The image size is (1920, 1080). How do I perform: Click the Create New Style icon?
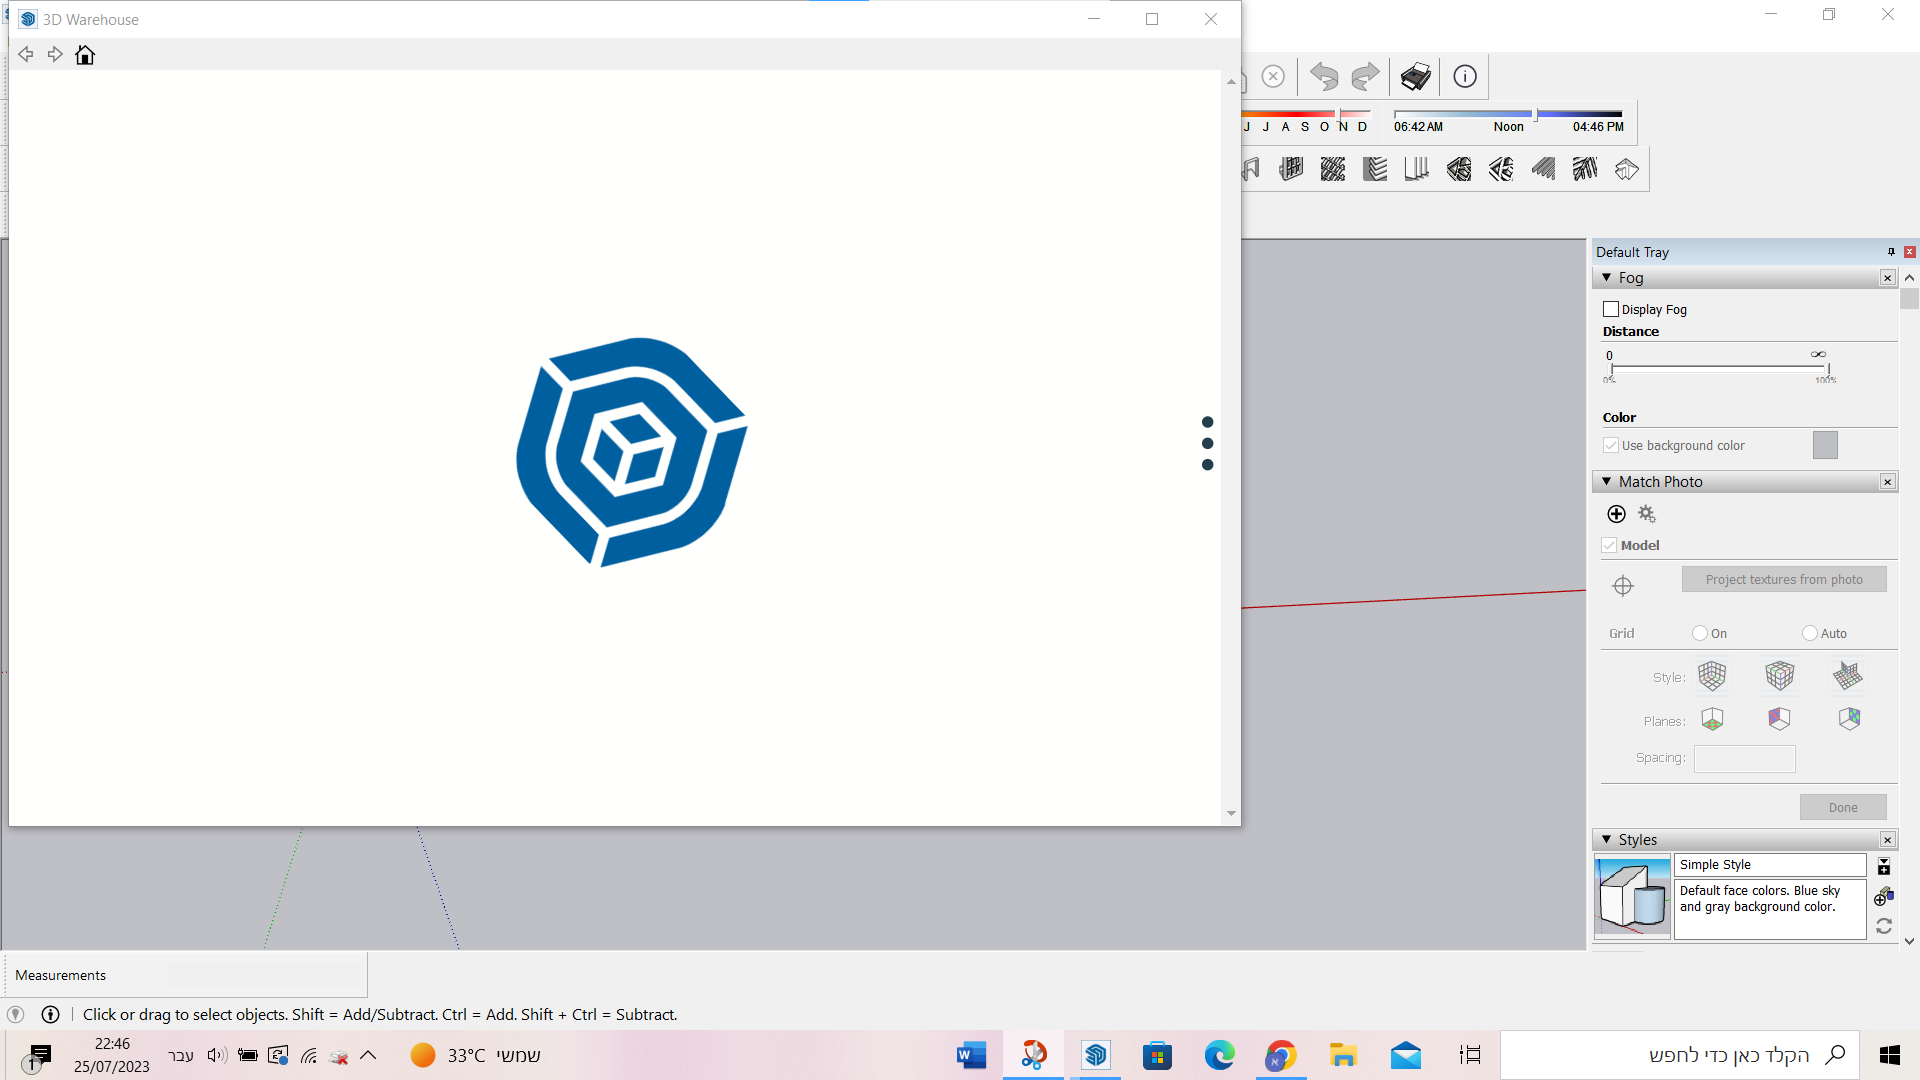click(1883, 896)
